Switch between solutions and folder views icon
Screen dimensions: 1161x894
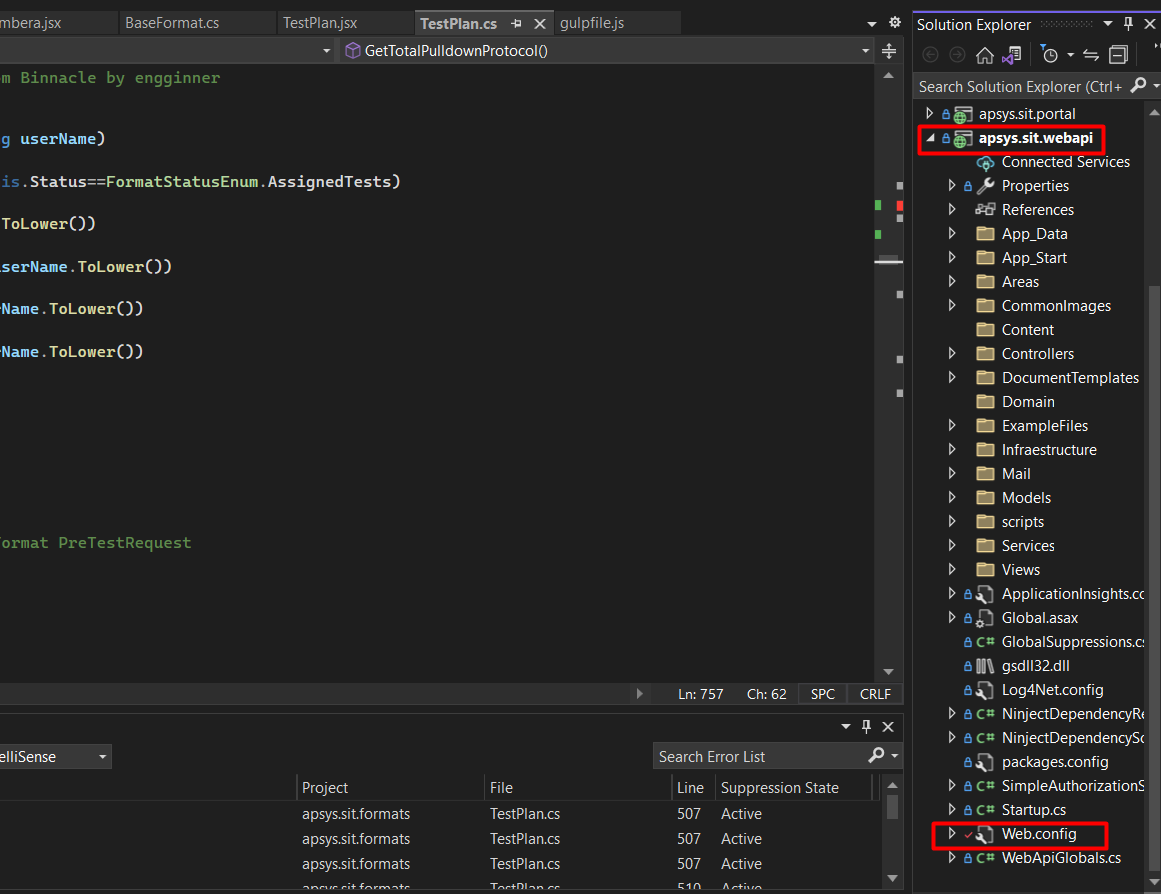[1012, 55]
